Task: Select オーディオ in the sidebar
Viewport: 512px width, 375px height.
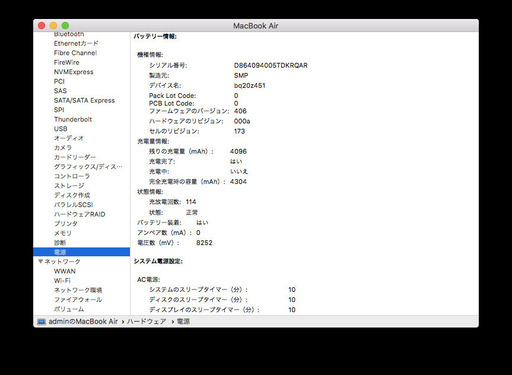Action: (69, 138)
